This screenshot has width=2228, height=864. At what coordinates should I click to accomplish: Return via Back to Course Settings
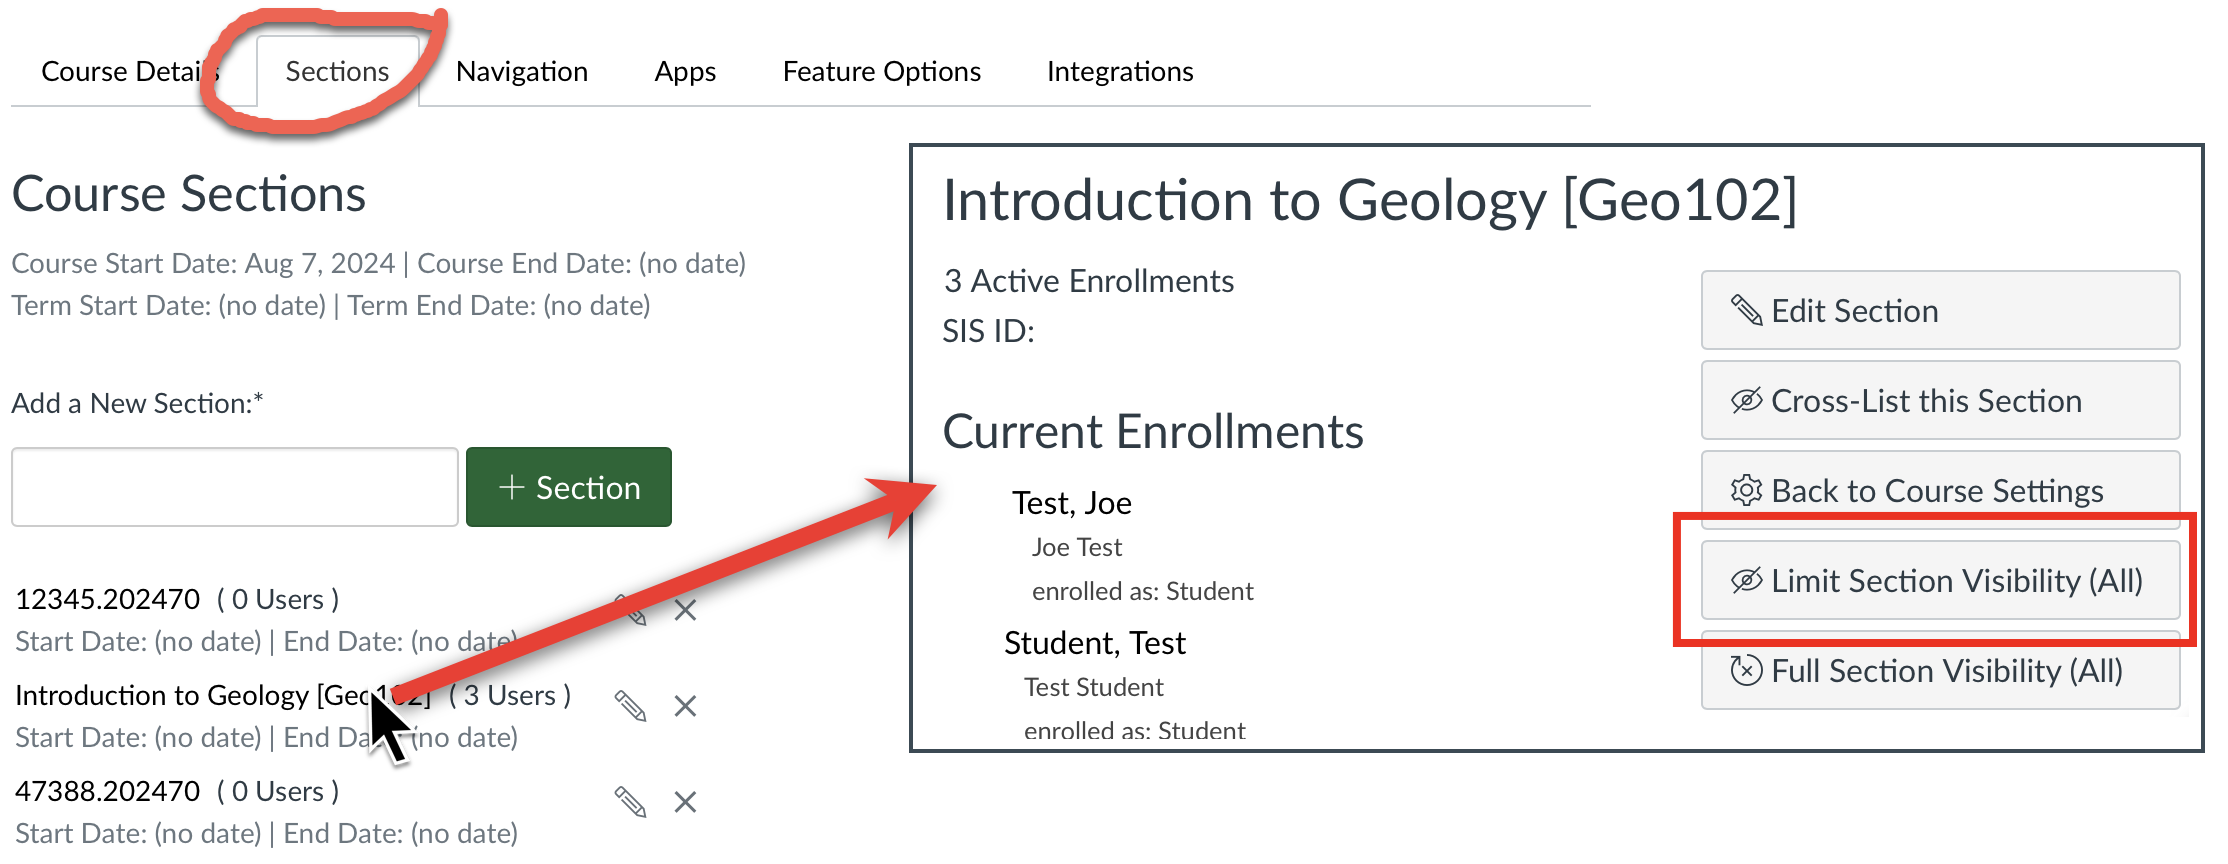[x=1940, y=490]
